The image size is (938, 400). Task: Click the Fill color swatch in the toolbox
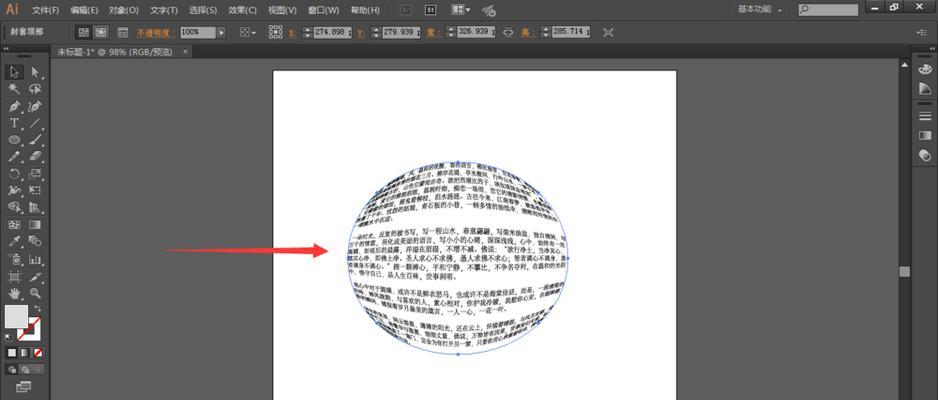17,318
